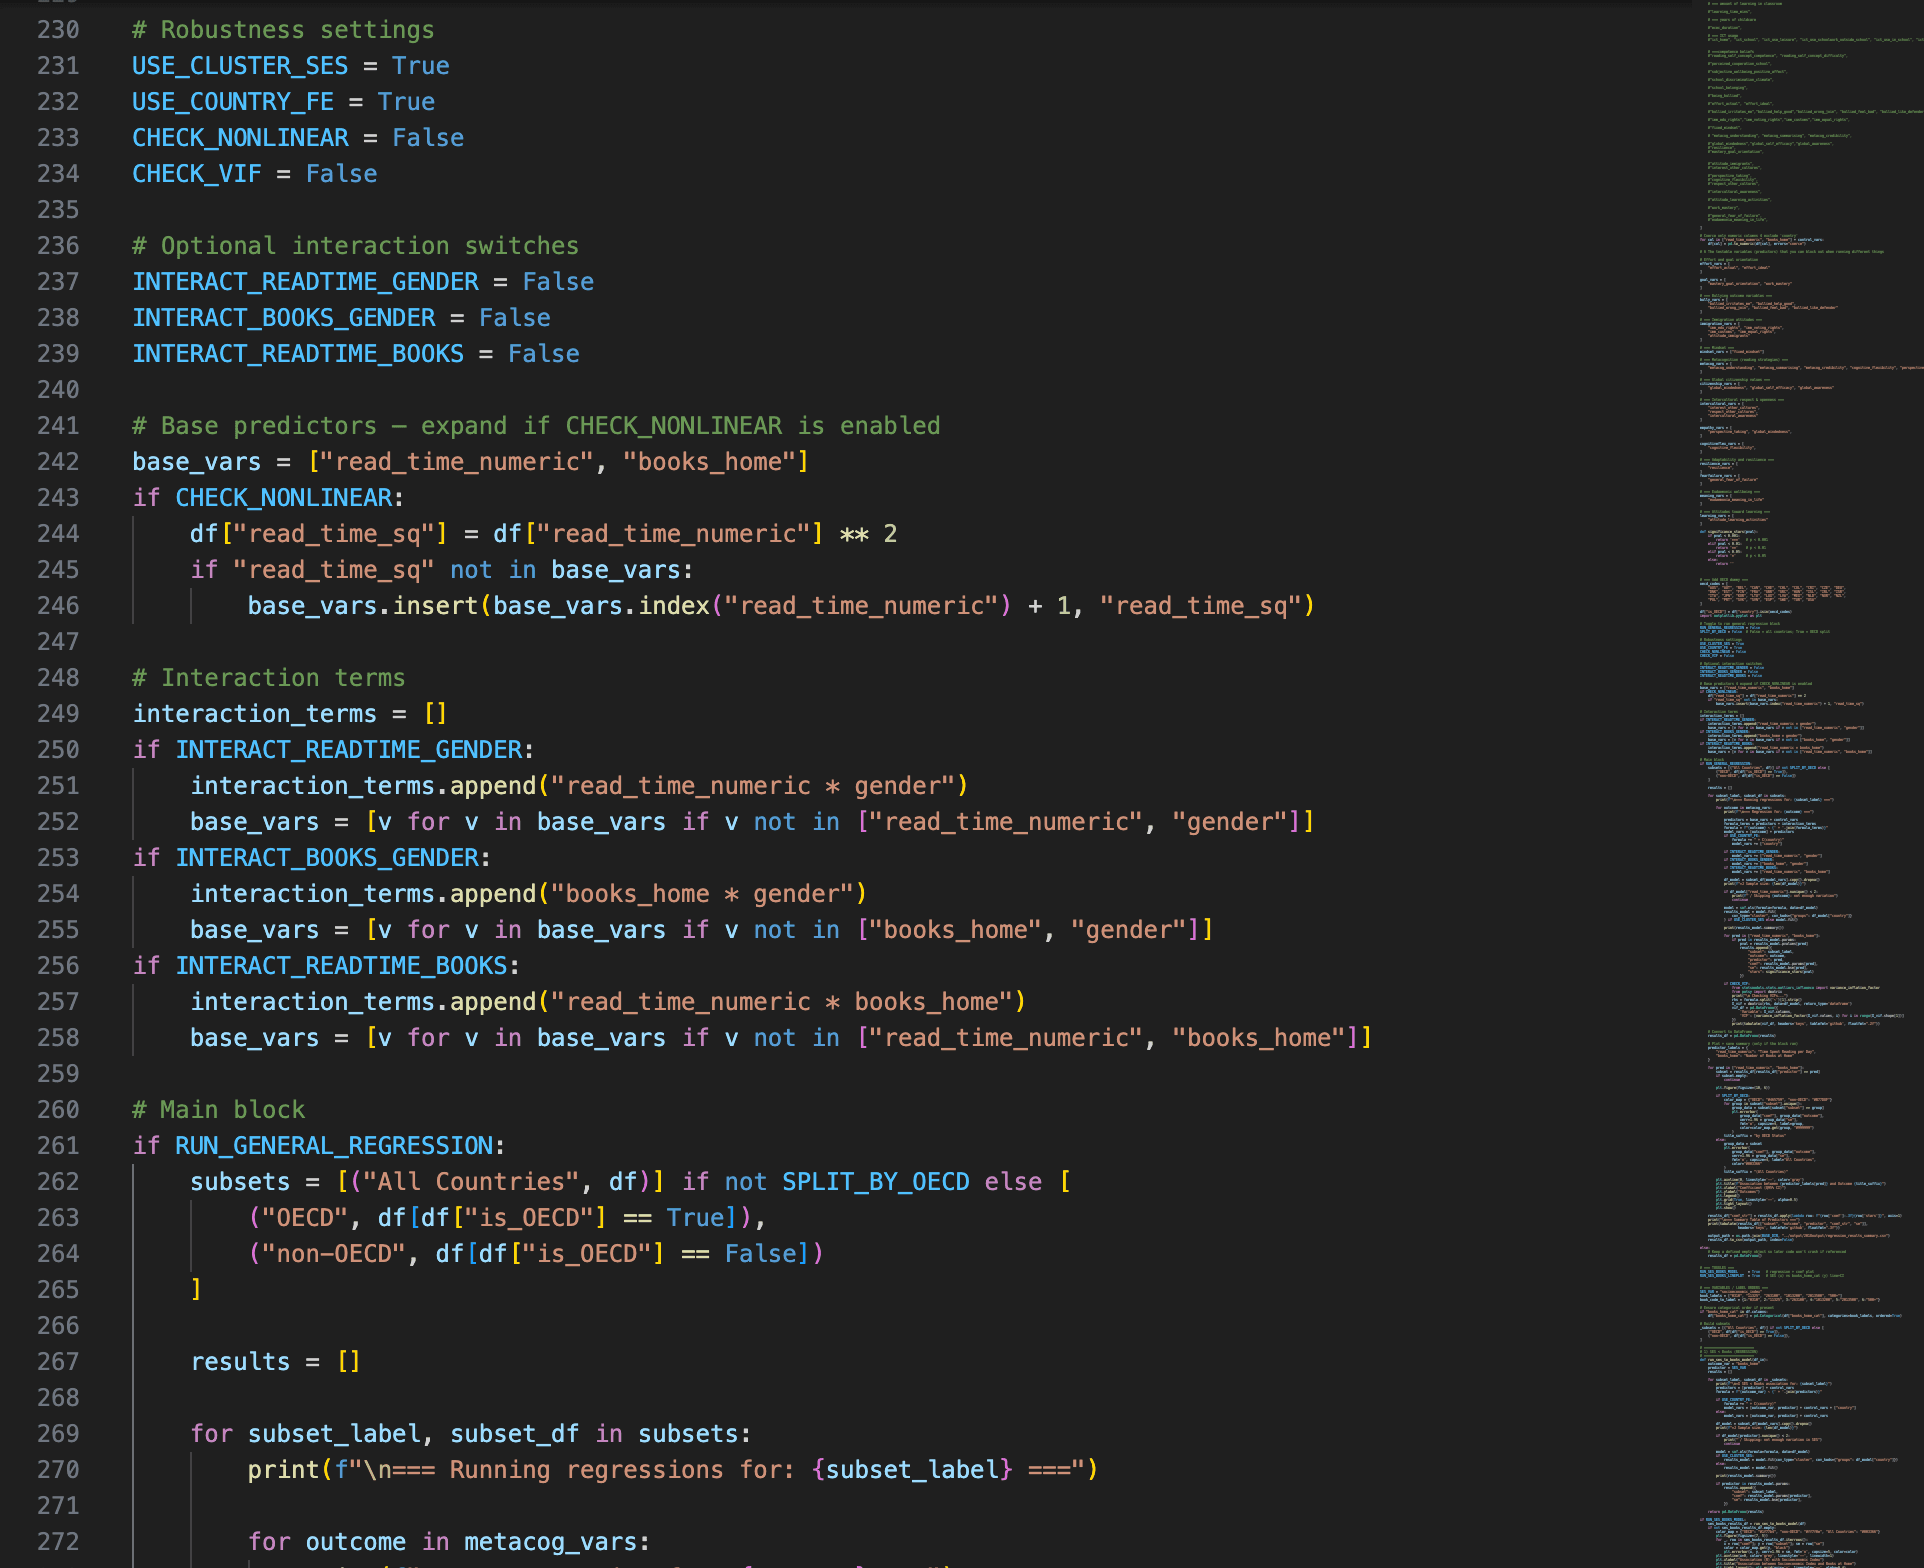Click the print call on line 270

tap(283, 1470)
